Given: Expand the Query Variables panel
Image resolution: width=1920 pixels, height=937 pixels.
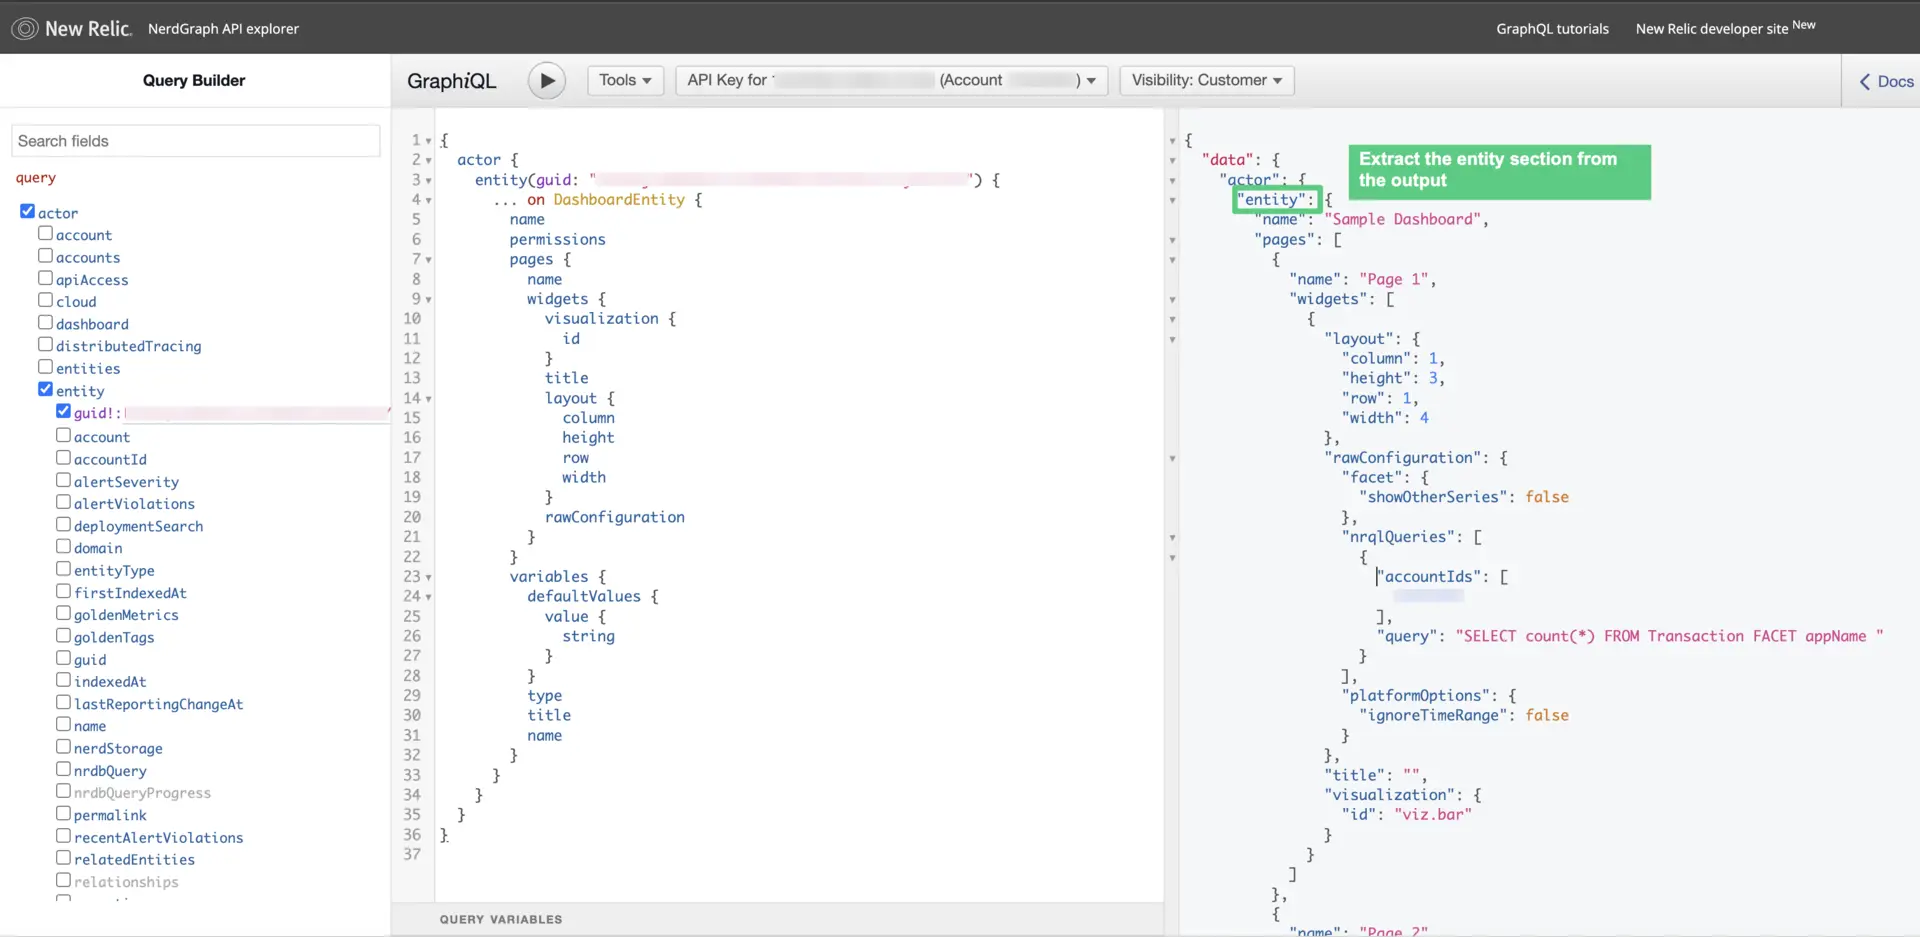Looking at the screenshot, I should (501, 919).
